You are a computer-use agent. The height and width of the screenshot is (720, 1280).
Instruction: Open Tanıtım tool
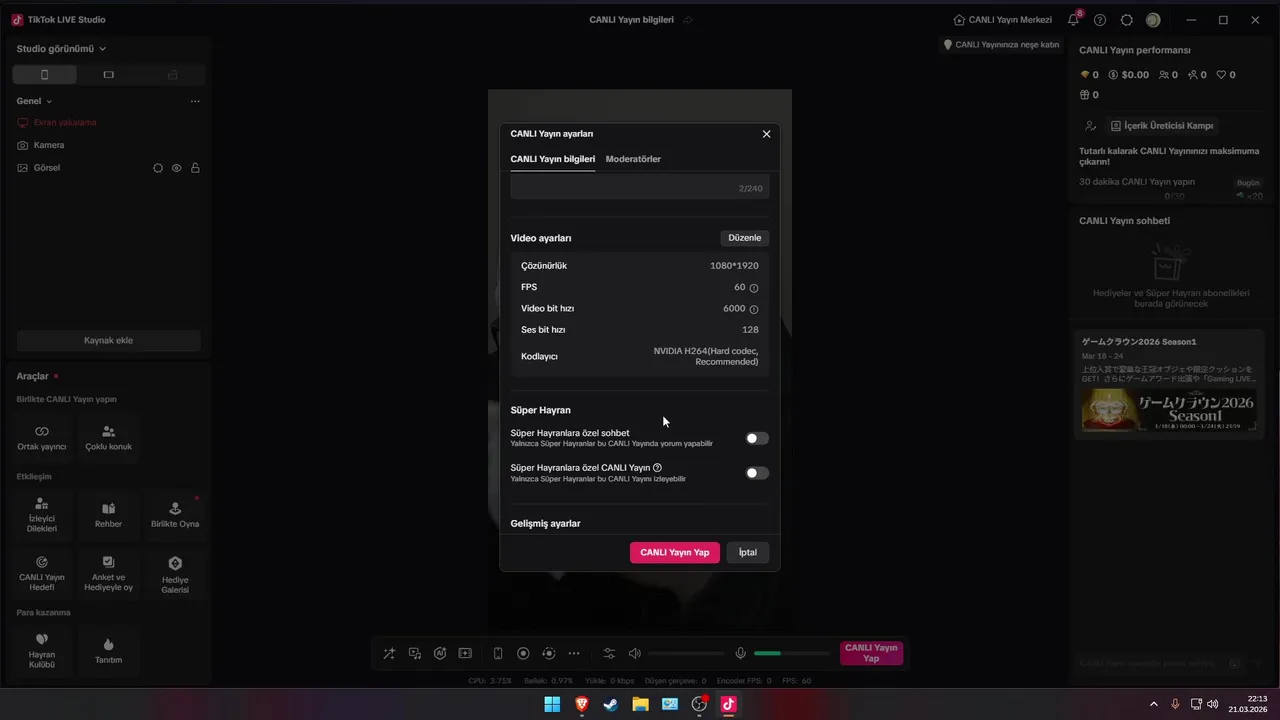108,650
